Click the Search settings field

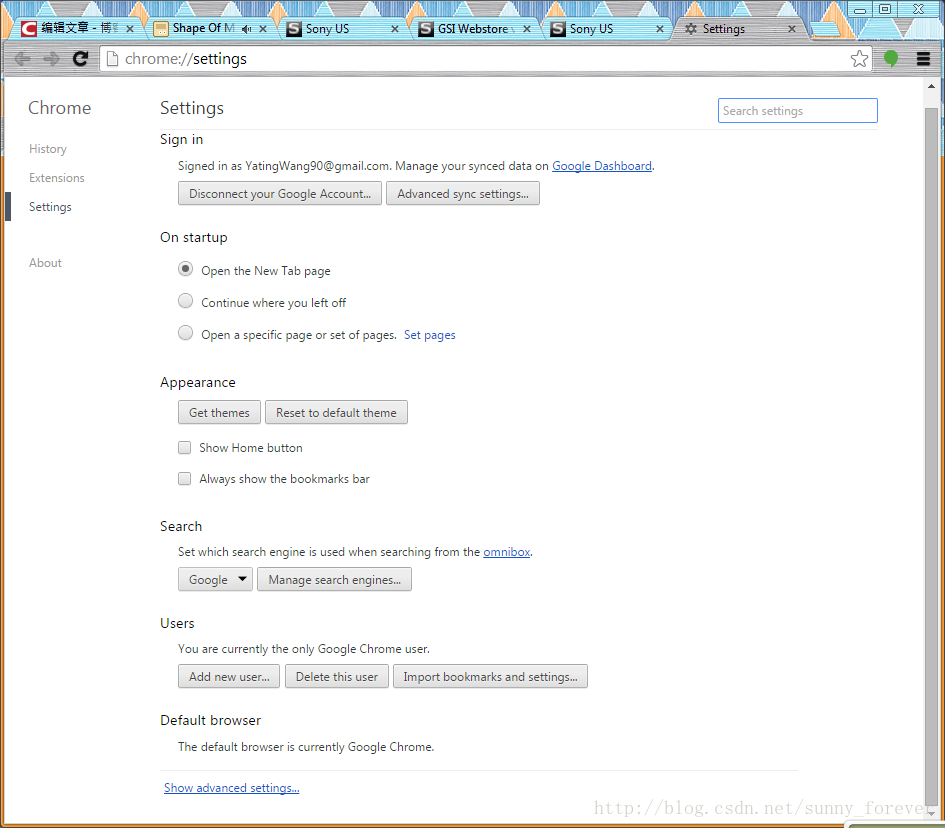point(797,110)
